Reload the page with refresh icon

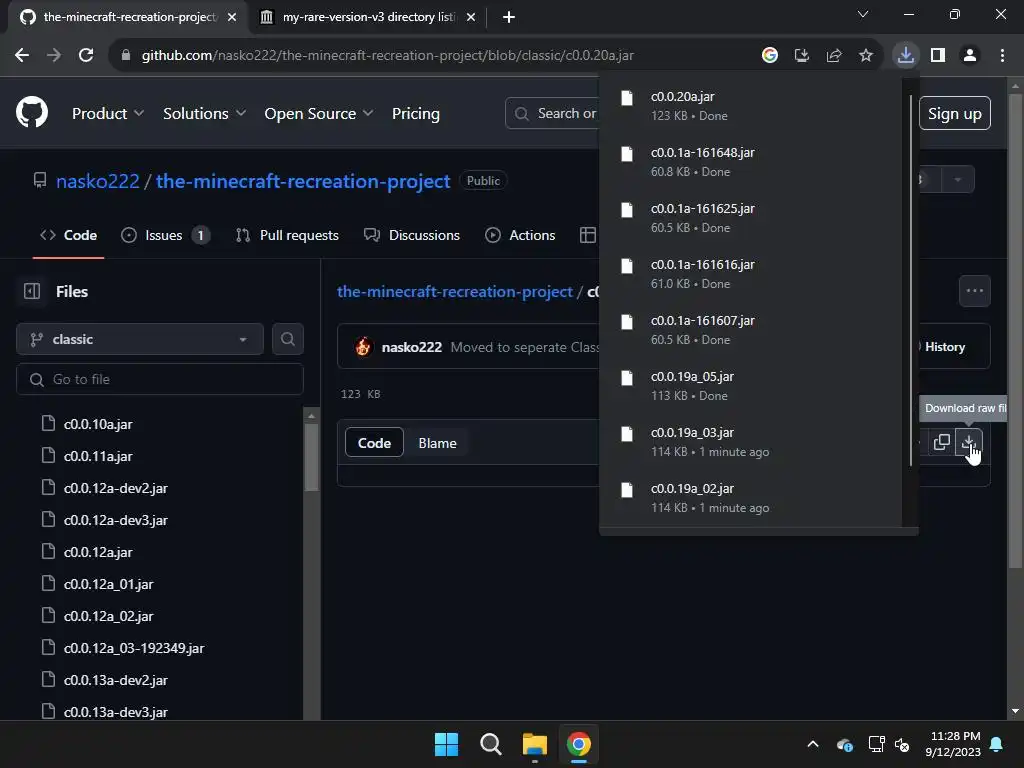click(x=86, y=56)
